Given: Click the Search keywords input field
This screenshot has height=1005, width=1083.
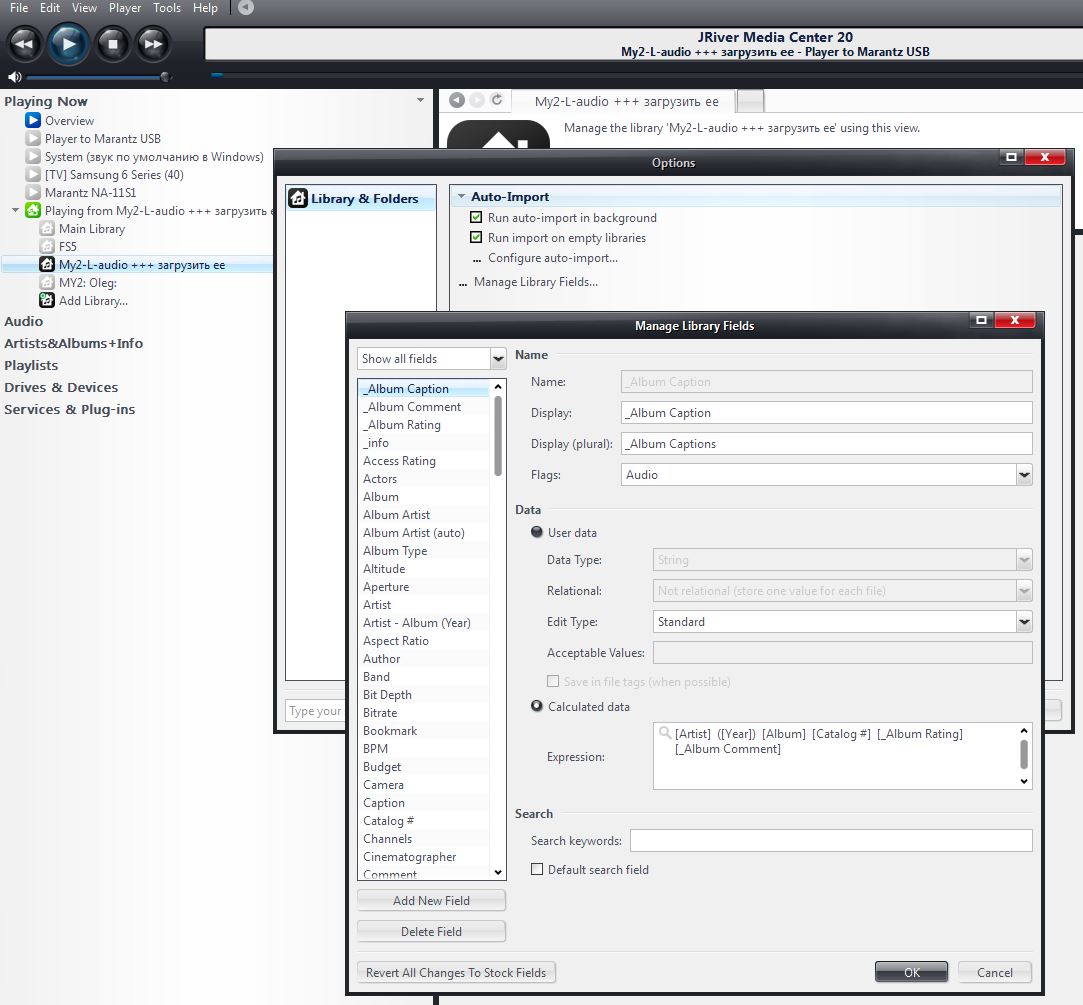Looking at the screenshot, I should 831,841.
